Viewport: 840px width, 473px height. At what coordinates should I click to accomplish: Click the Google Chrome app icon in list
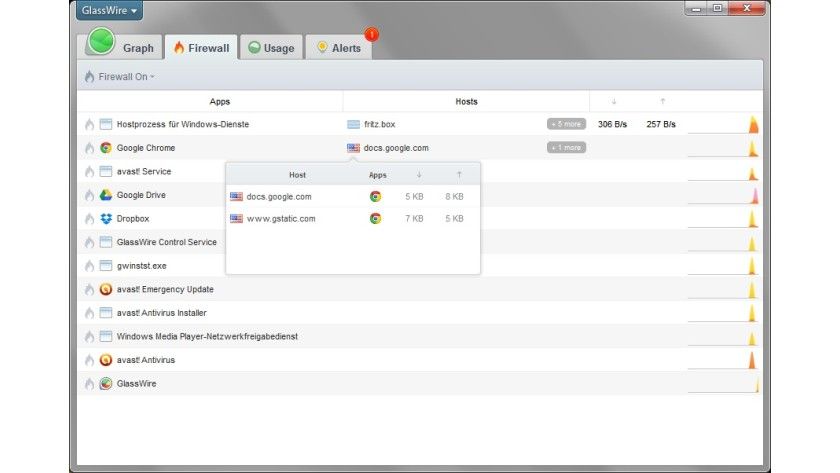[x=106, y=148]
